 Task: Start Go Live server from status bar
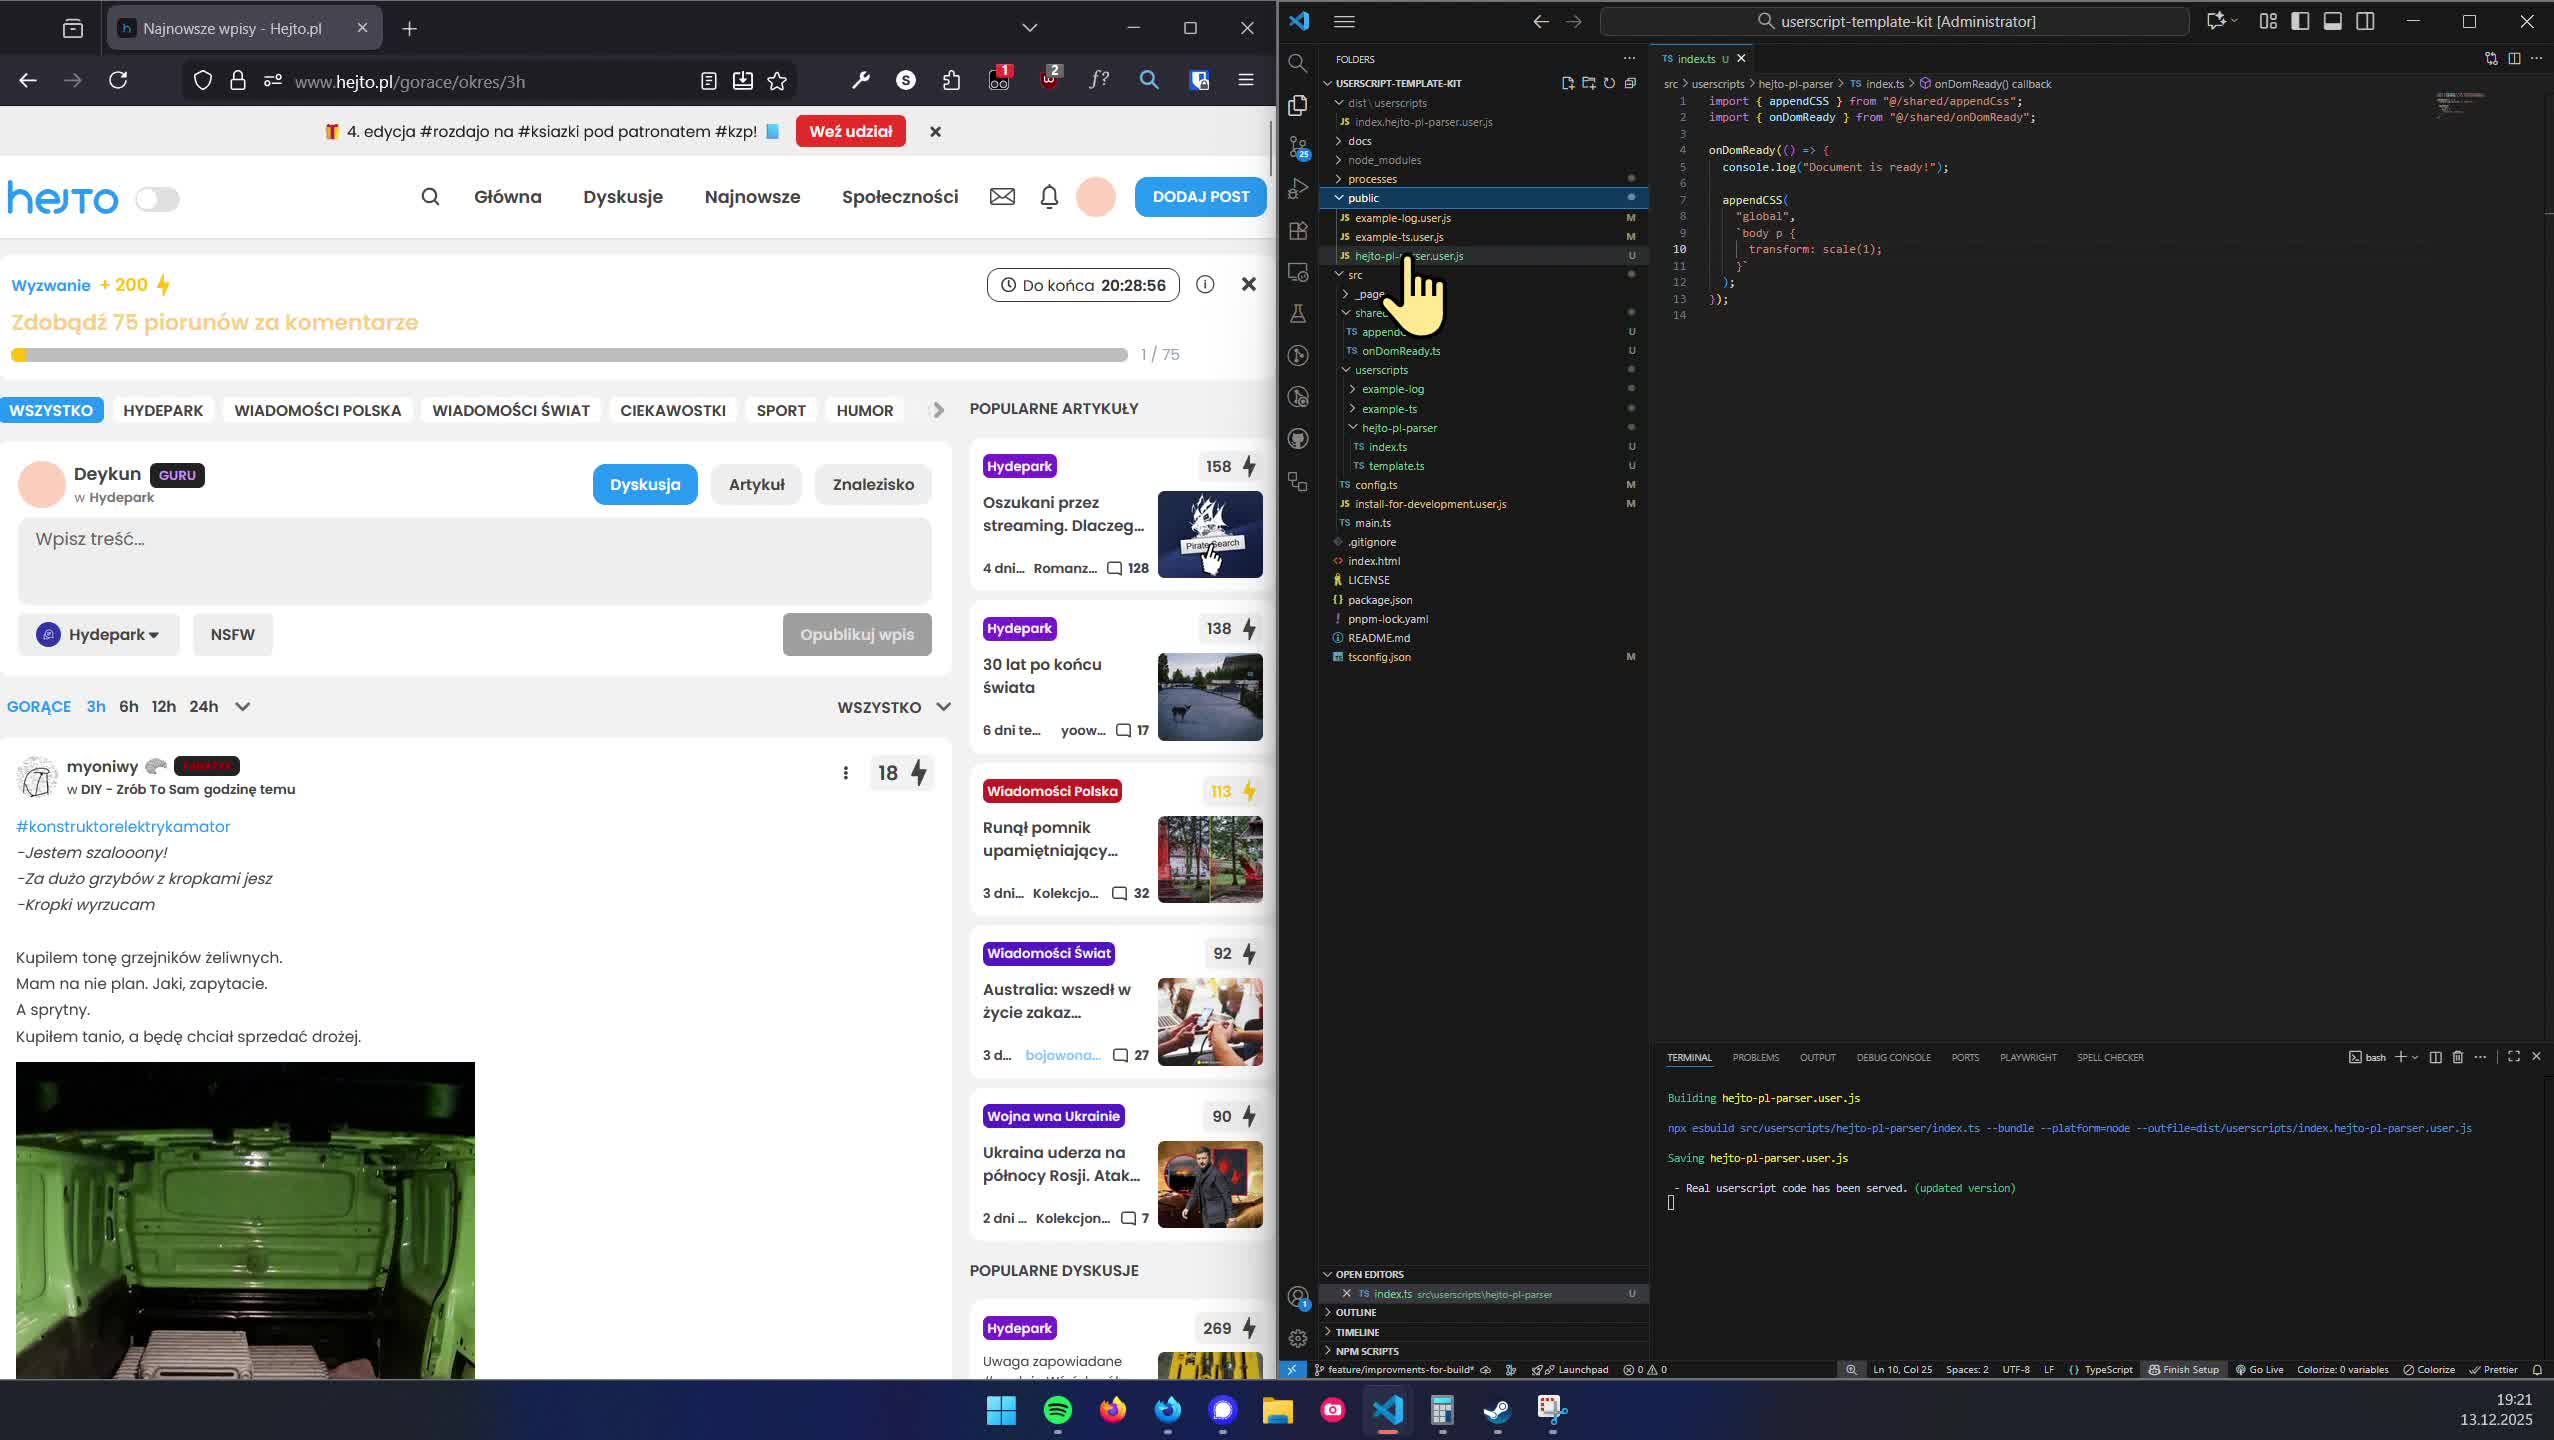click(2261, 1370)
